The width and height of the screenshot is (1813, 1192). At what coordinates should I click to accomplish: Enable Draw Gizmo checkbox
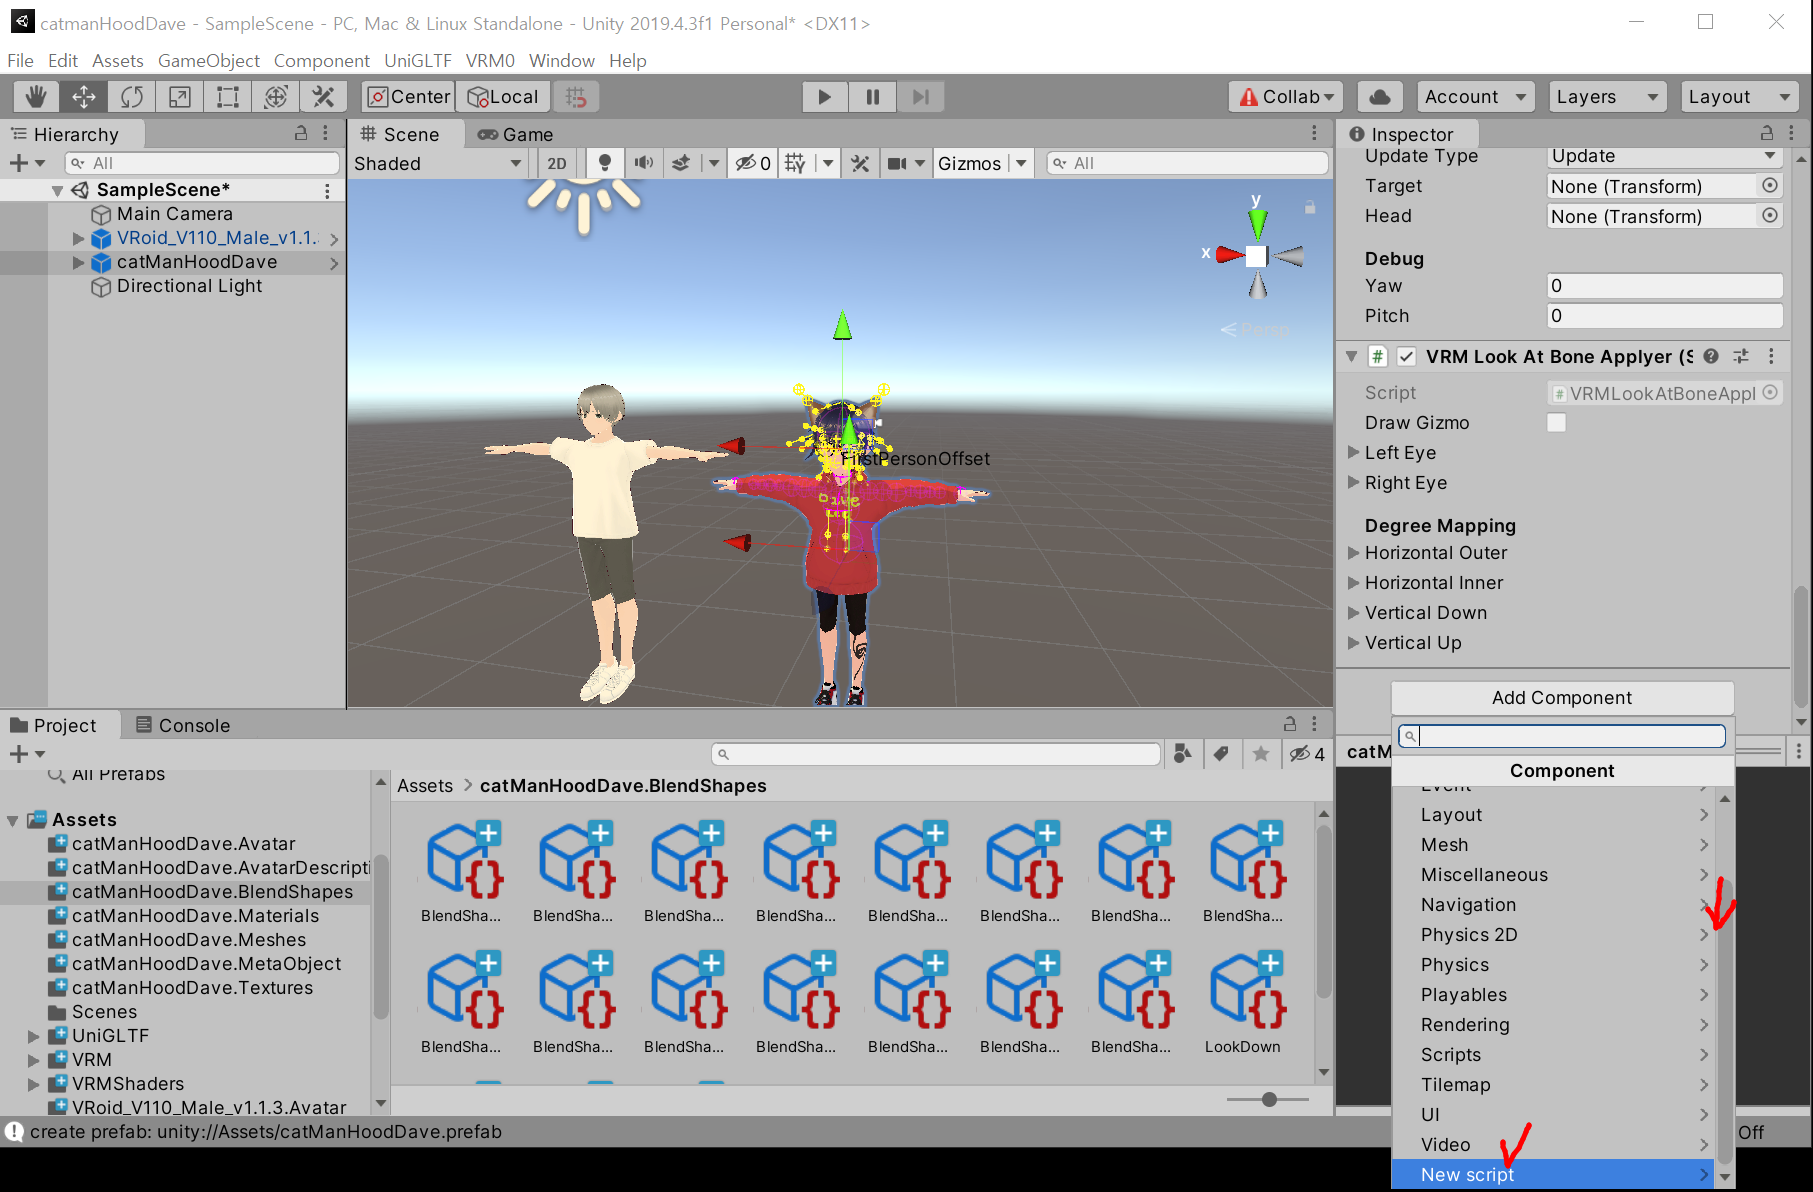click(x=1556, y=423)
